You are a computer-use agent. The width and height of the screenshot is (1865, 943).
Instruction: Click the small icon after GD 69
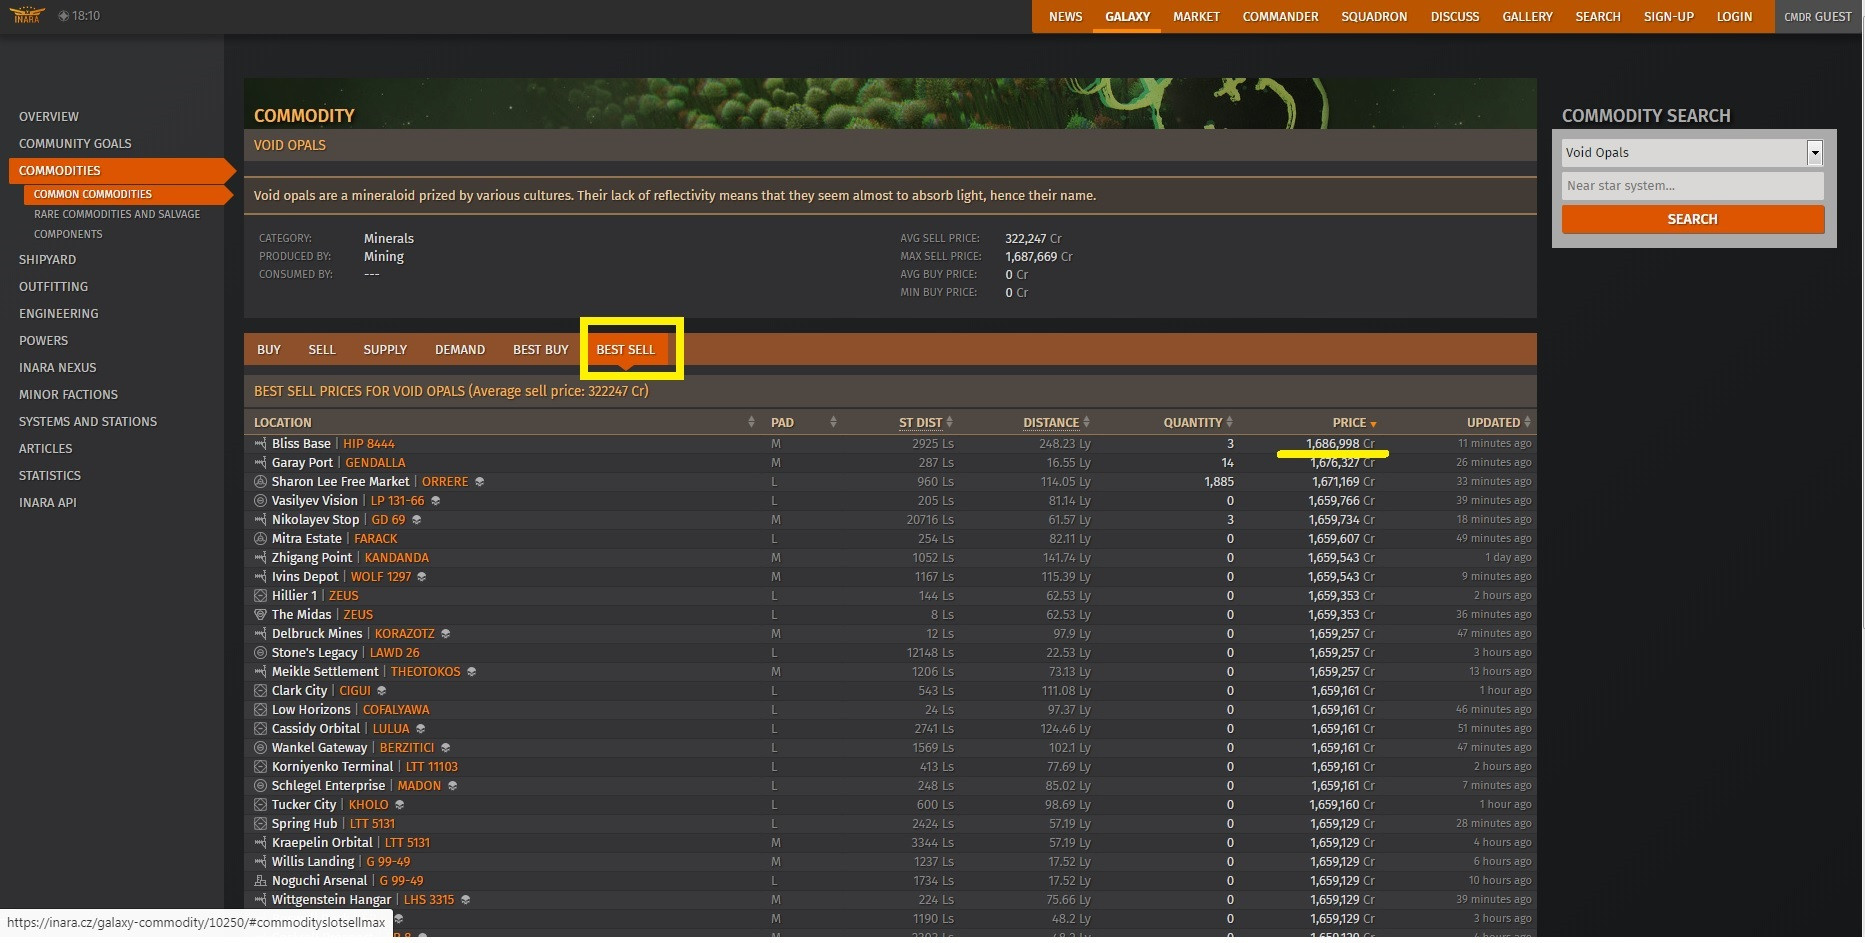pyautogui.click(x=417, y=520)
